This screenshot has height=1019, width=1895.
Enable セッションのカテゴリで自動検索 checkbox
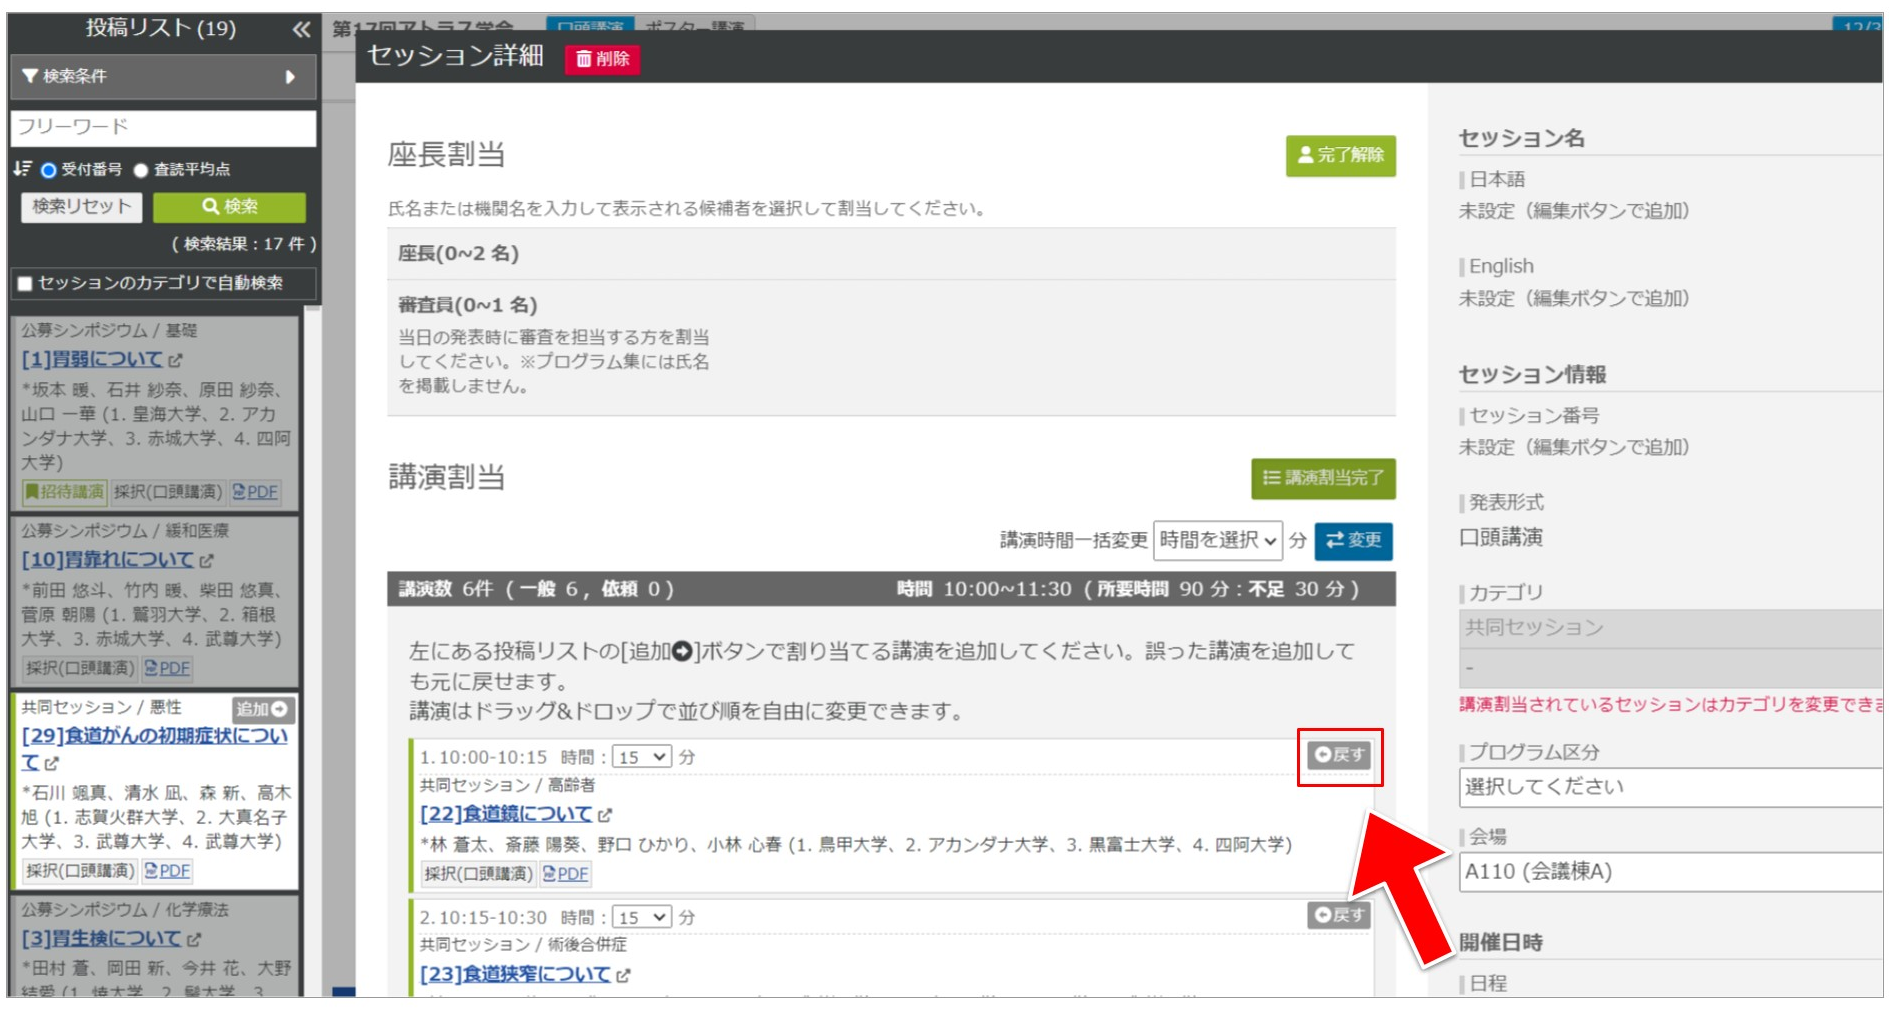[x=25, y=284]
